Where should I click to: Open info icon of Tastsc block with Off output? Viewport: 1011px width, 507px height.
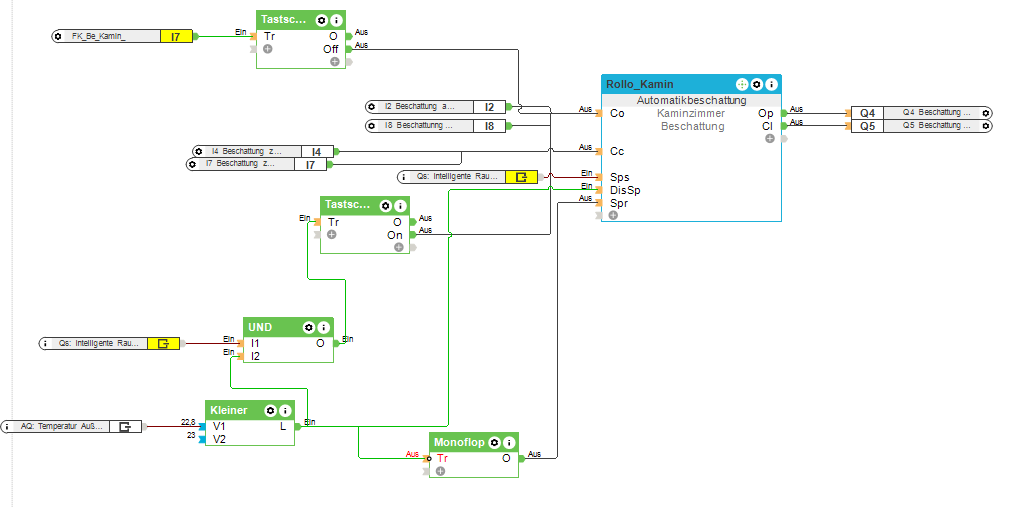pos(335,21)
